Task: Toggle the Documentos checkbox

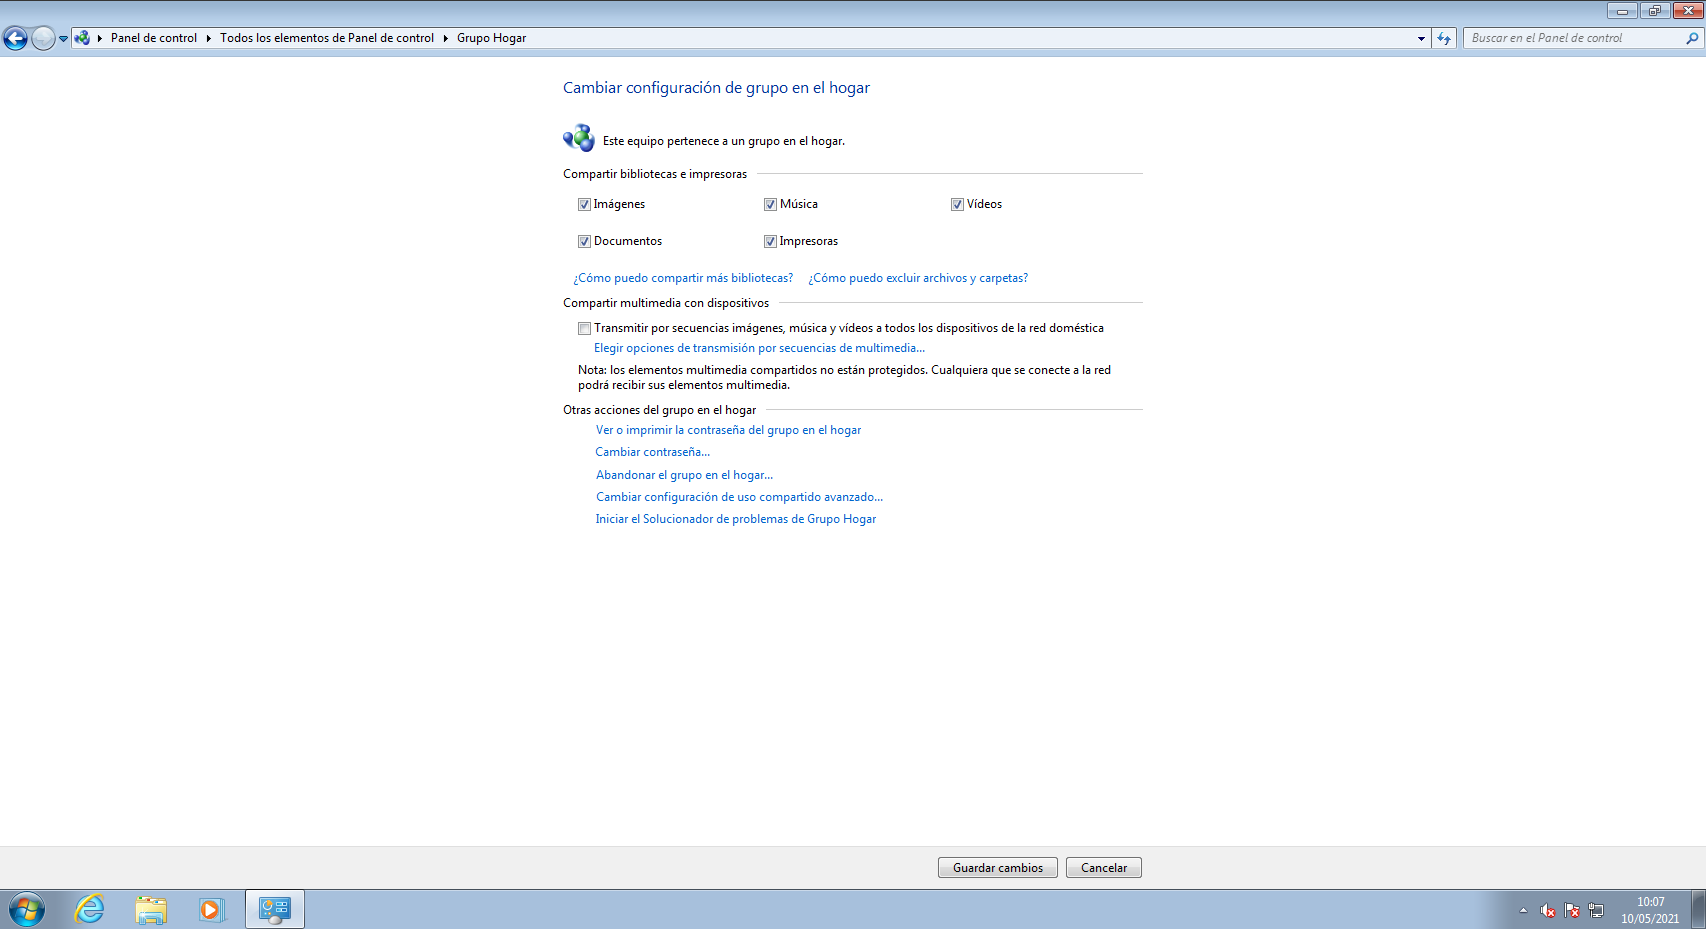Action: coord(584,241)
